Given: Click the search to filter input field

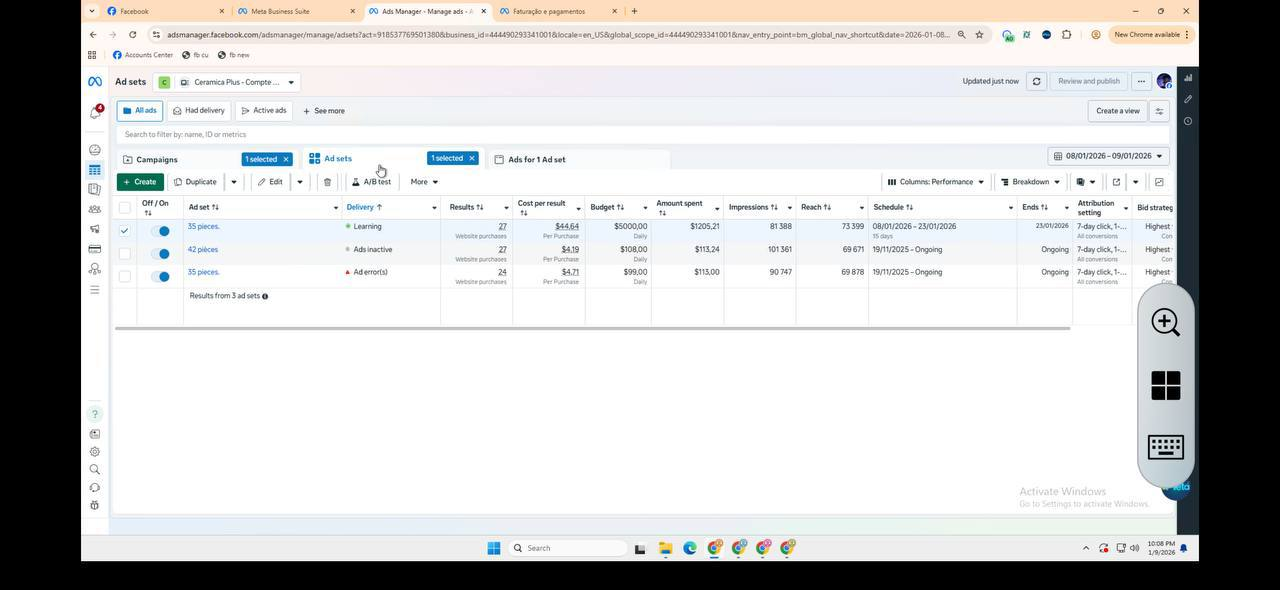Looking at the screenshot, I should tap(640, 134).
